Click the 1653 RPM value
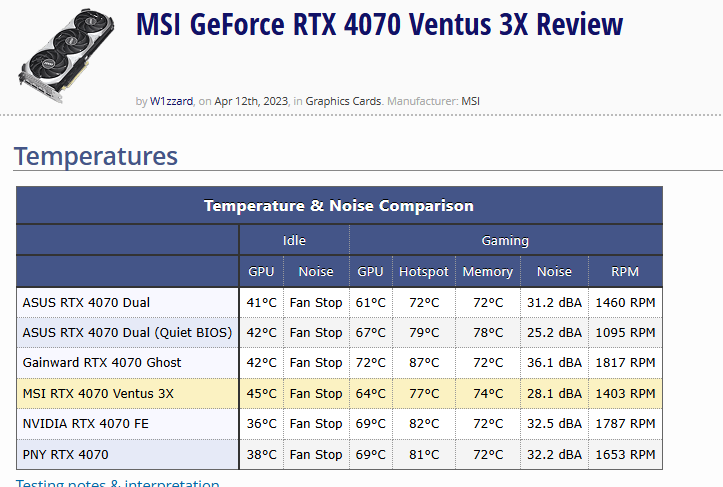 coord(625,454)
